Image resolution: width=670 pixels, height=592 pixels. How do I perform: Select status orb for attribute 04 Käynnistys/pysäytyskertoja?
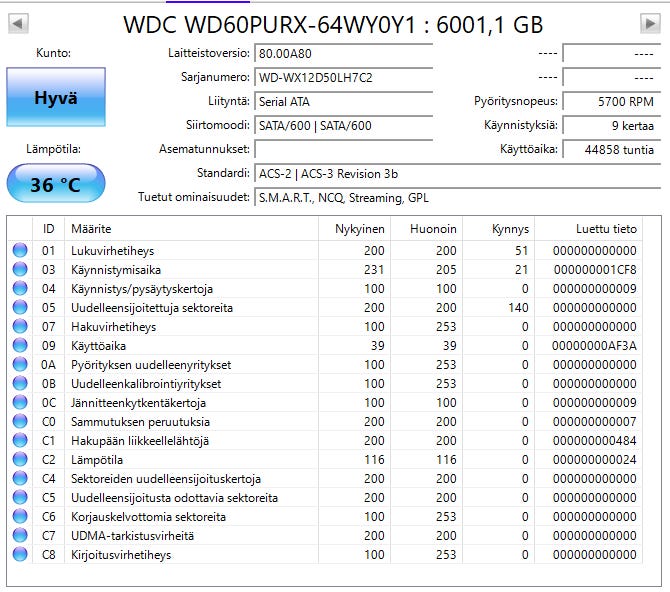(20, 288)
